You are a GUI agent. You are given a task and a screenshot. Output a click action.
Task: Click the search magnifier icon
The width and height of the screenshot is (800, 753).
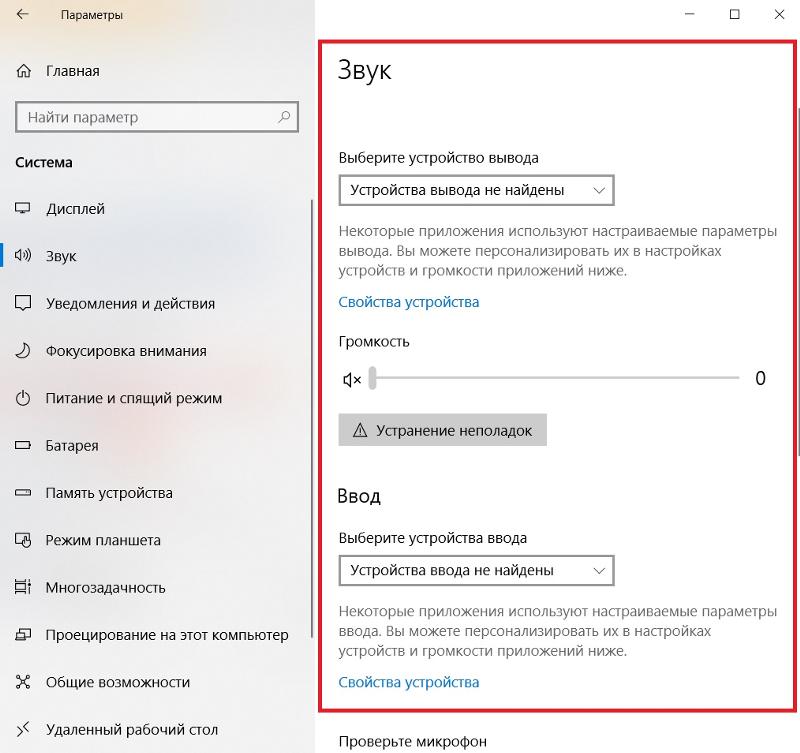284,117
